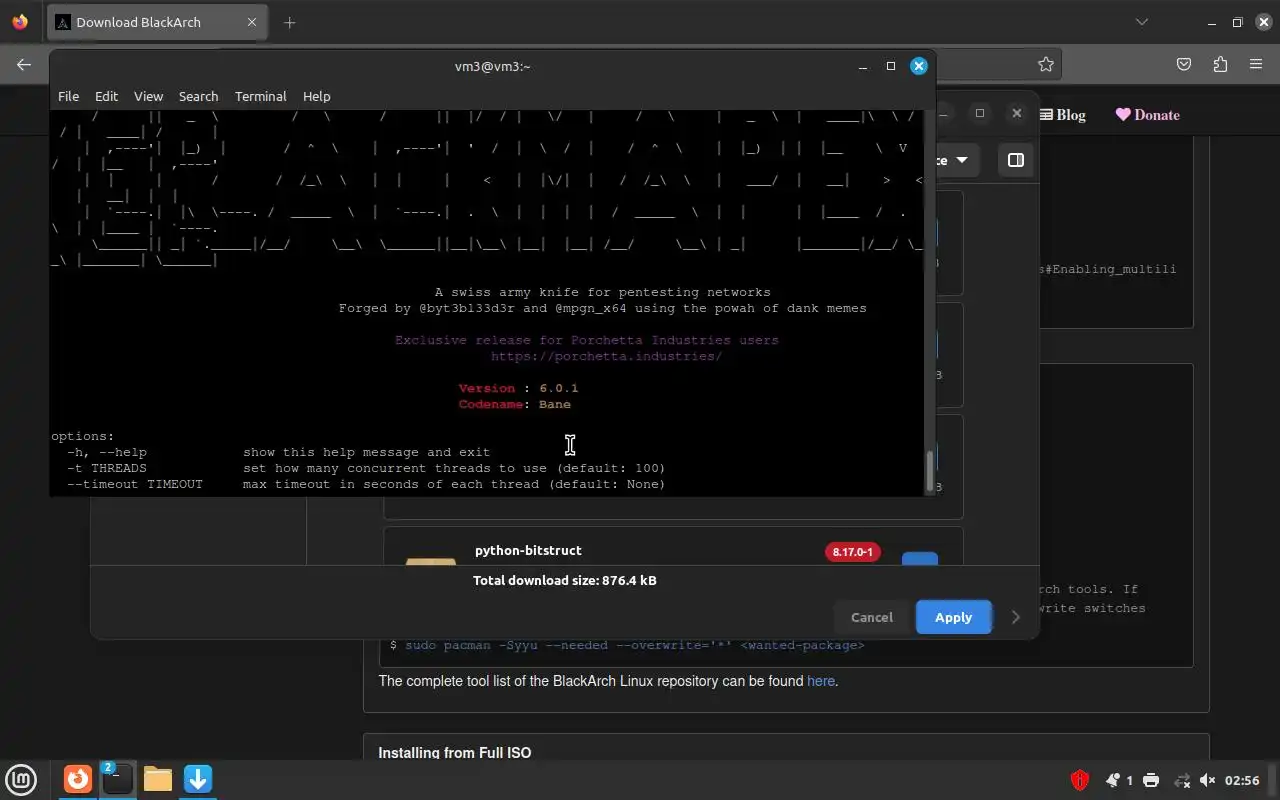
Task: Click the red shield tray icon
Action: (1079, 780)
